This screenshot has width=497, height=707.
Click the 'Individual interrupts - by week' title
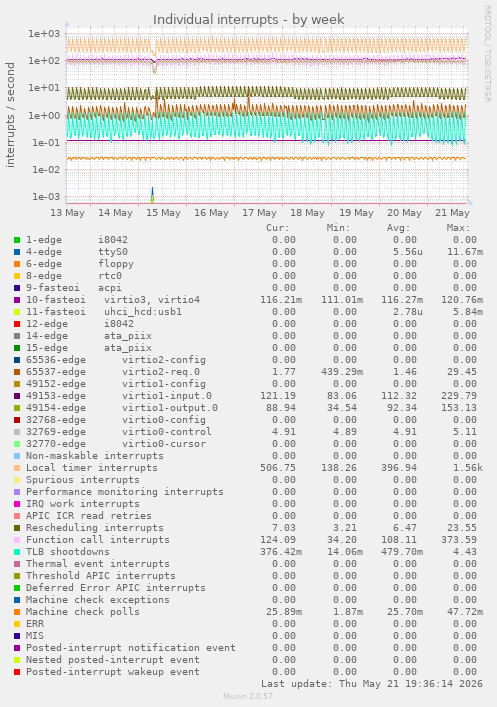[x=248, y=19]
